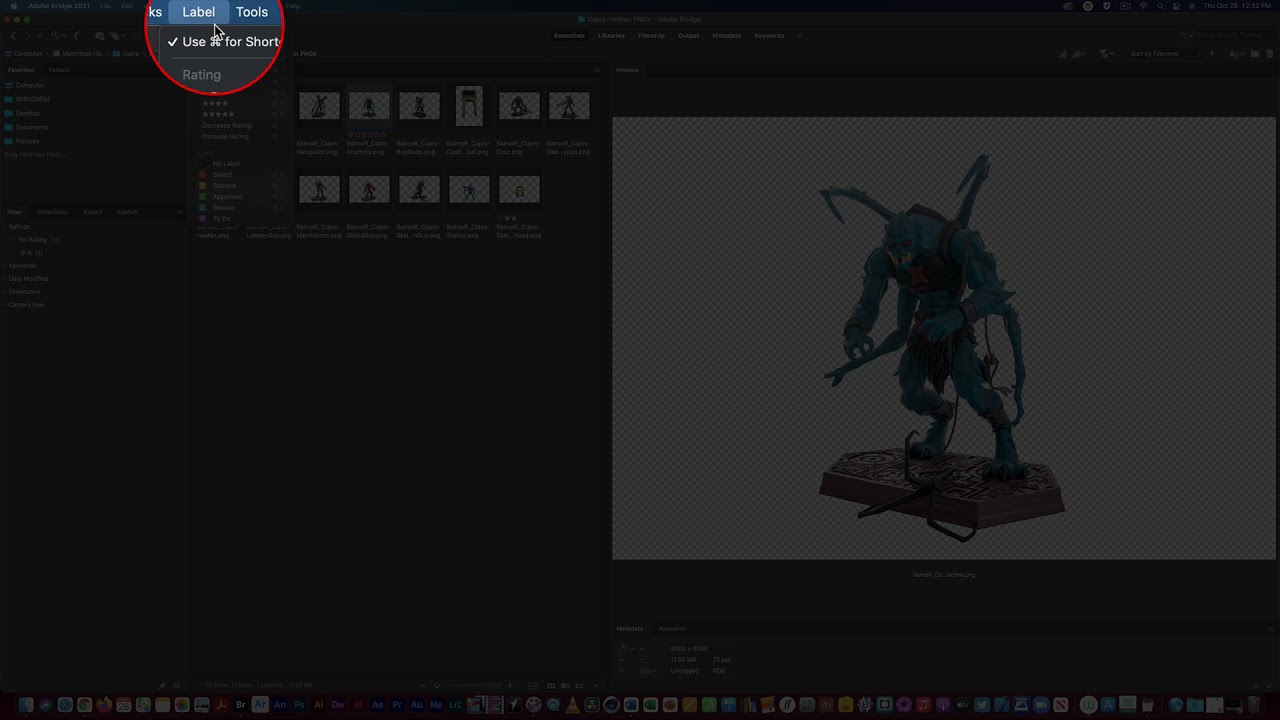
Task: Switch to the Libraries workspace
Action: 611,36
